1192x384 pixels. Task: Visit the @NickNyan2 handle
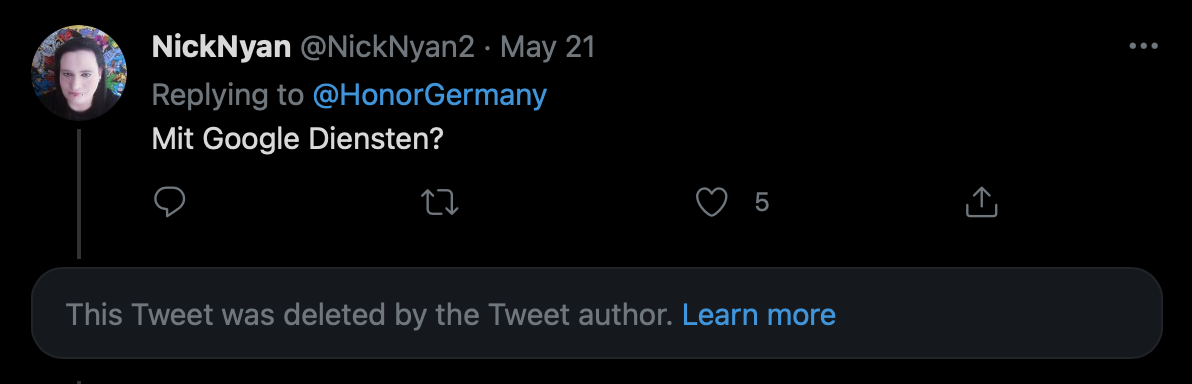click(x=388, y=48)
